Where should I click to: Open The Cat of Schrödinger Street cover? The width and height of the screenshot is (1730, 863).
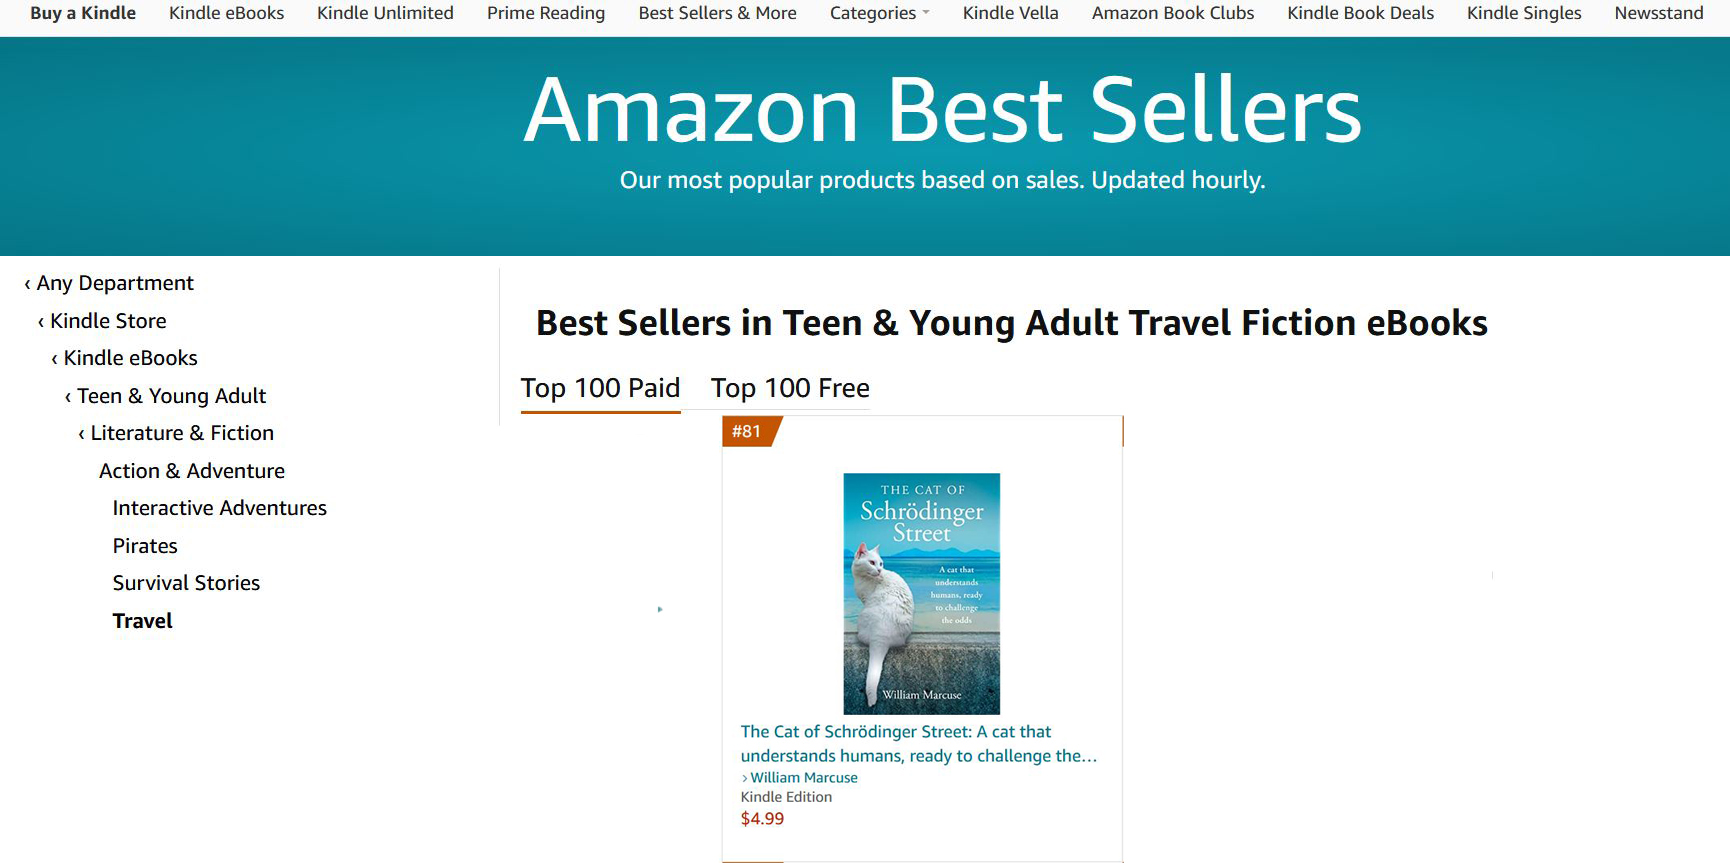pyautogui.click(x=921, y=593)
